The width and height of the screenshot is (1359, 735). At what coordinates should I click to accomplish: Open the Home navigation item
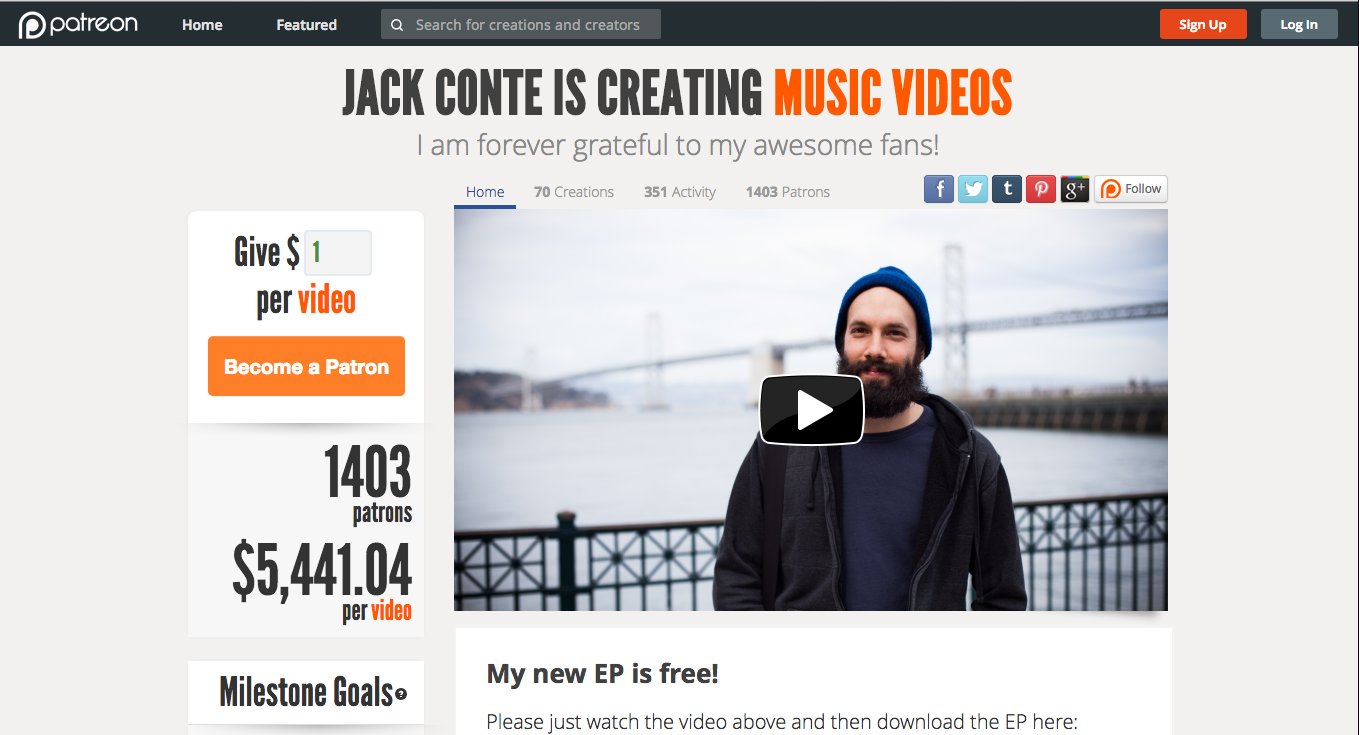coord(202,25)
